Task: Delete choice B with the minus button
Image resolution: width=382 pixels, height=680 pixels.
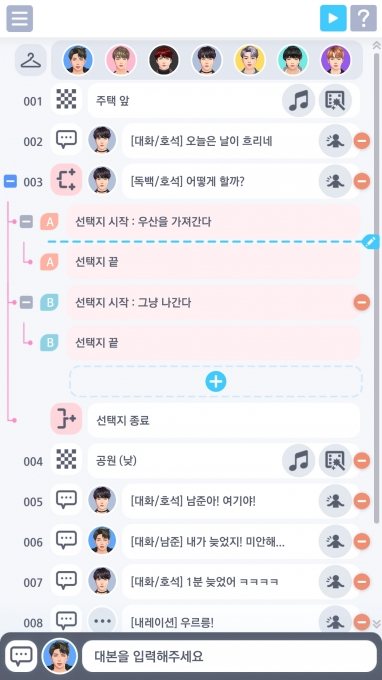Action: point(362,302)
